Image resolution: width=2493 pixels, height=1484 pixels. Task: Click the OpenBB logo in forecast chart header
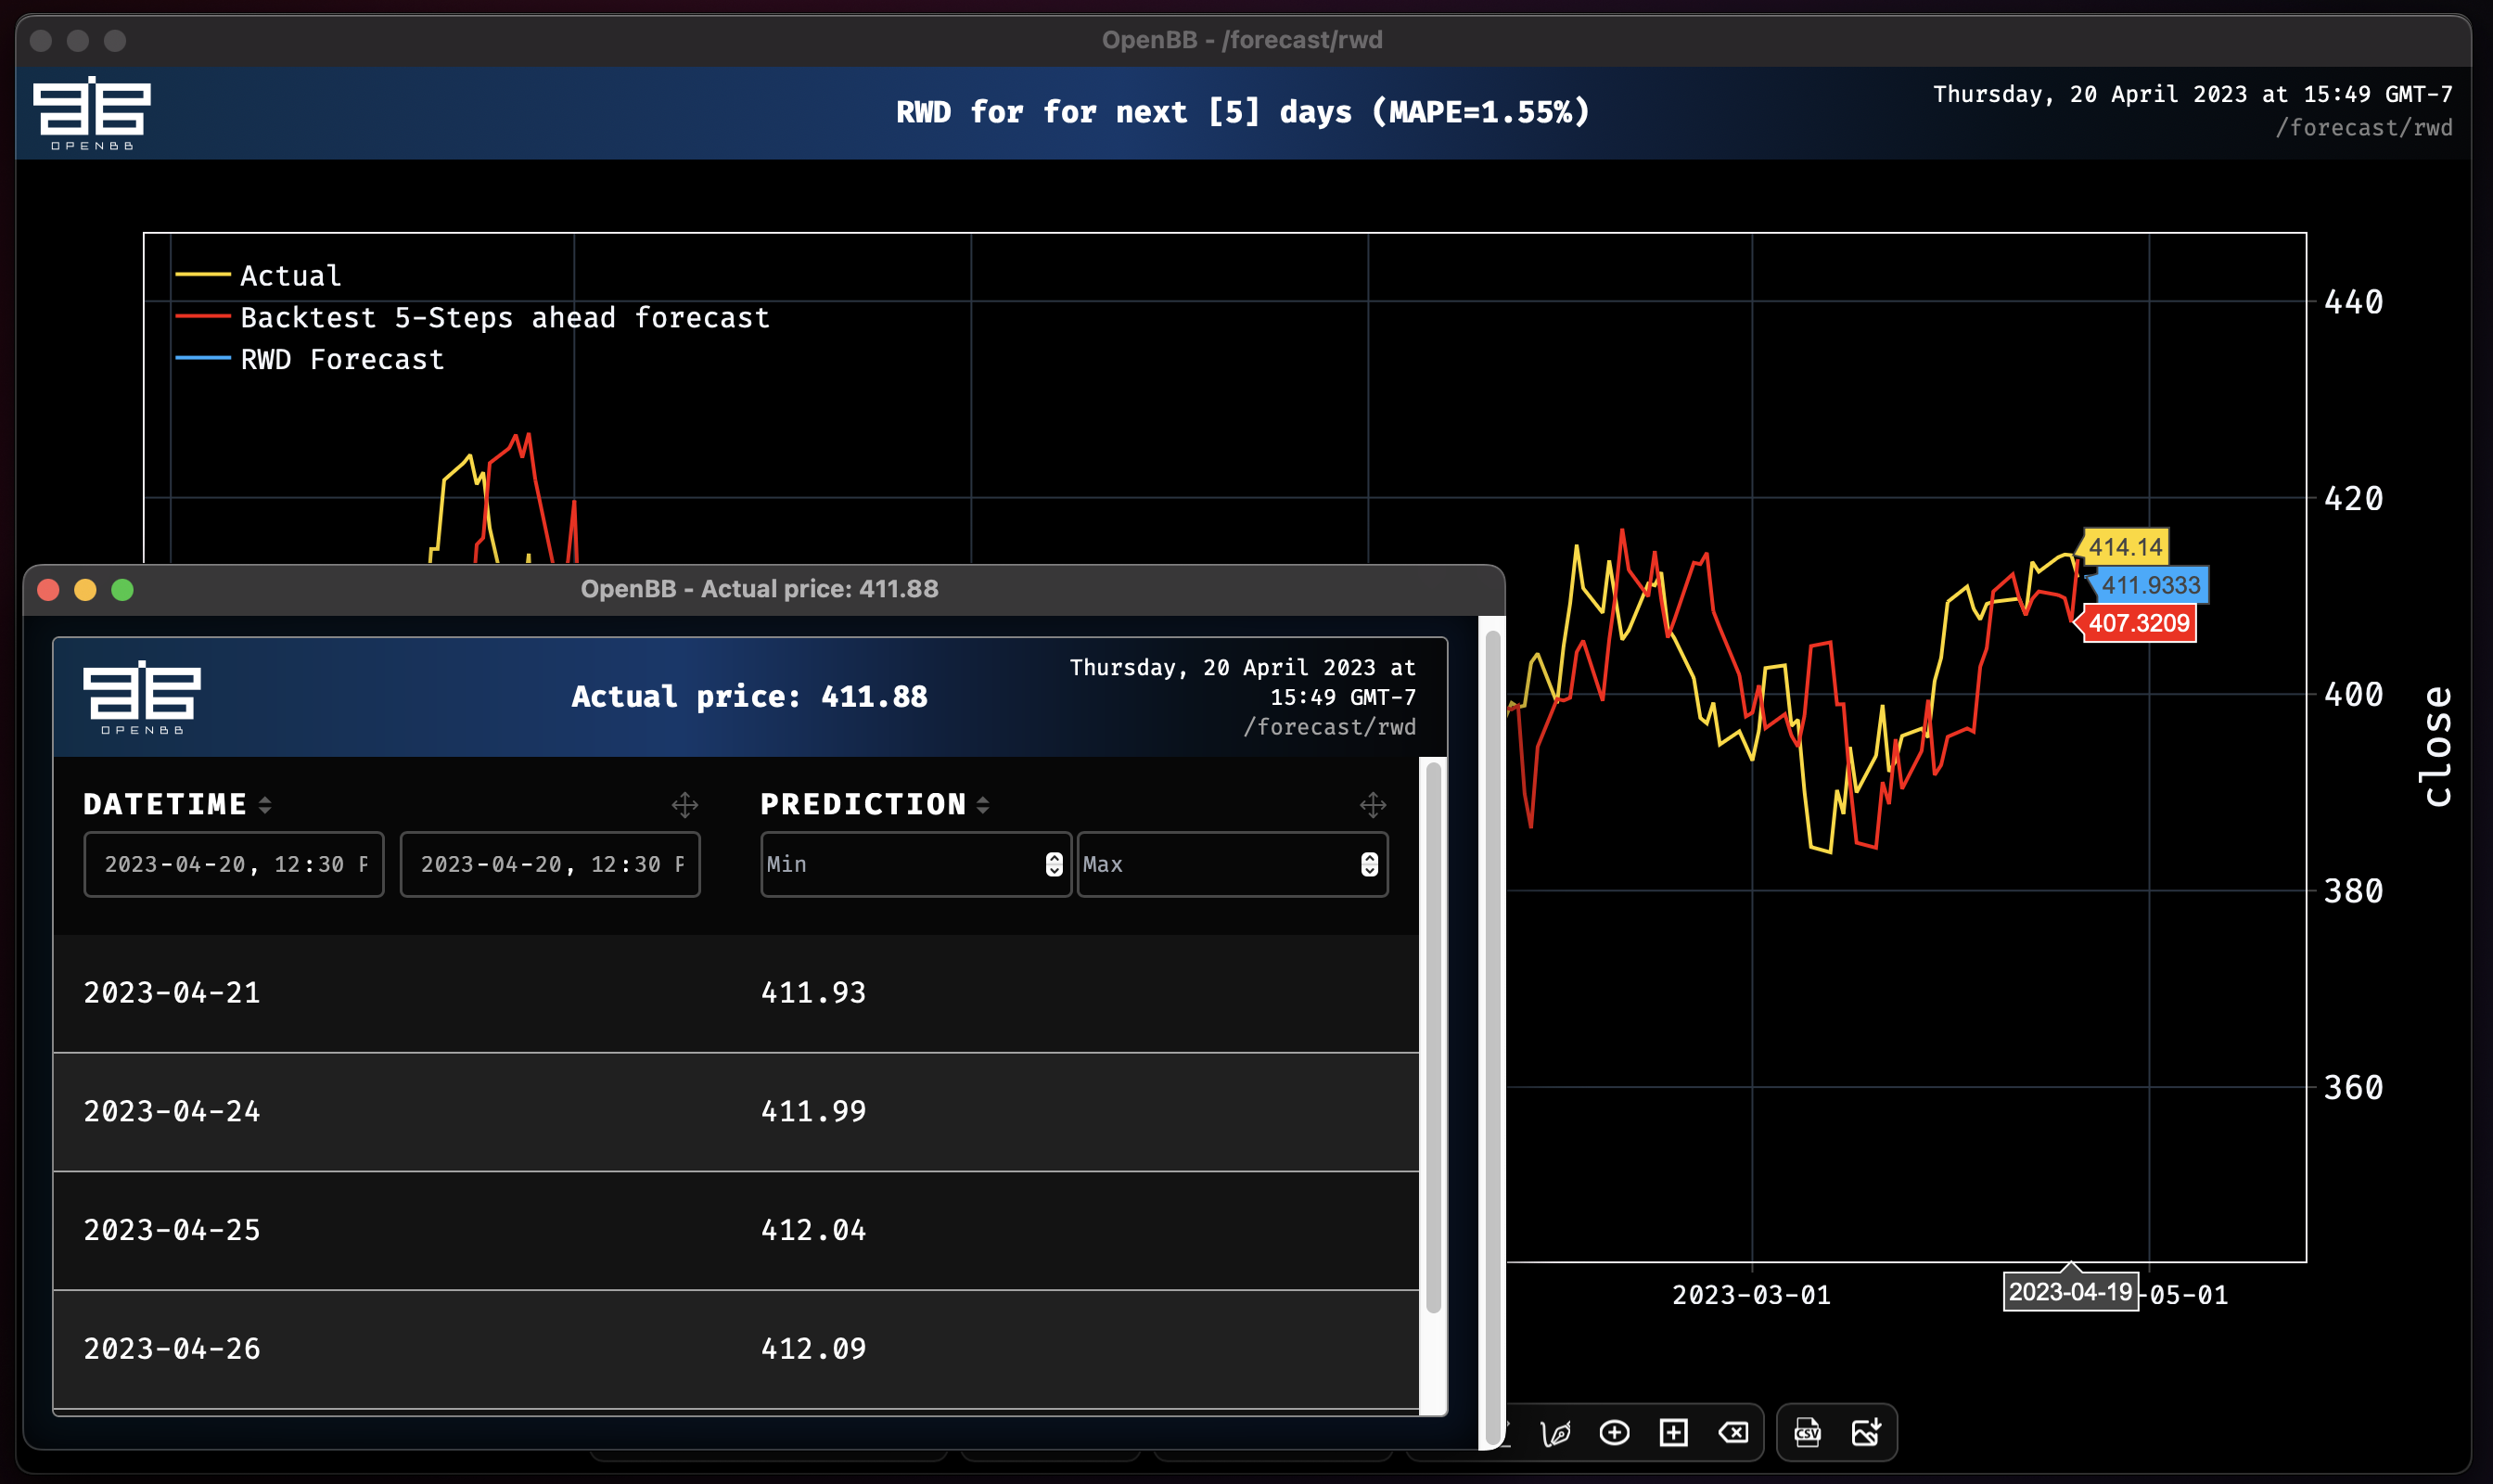pyautogui.click(x=92, y=113)
